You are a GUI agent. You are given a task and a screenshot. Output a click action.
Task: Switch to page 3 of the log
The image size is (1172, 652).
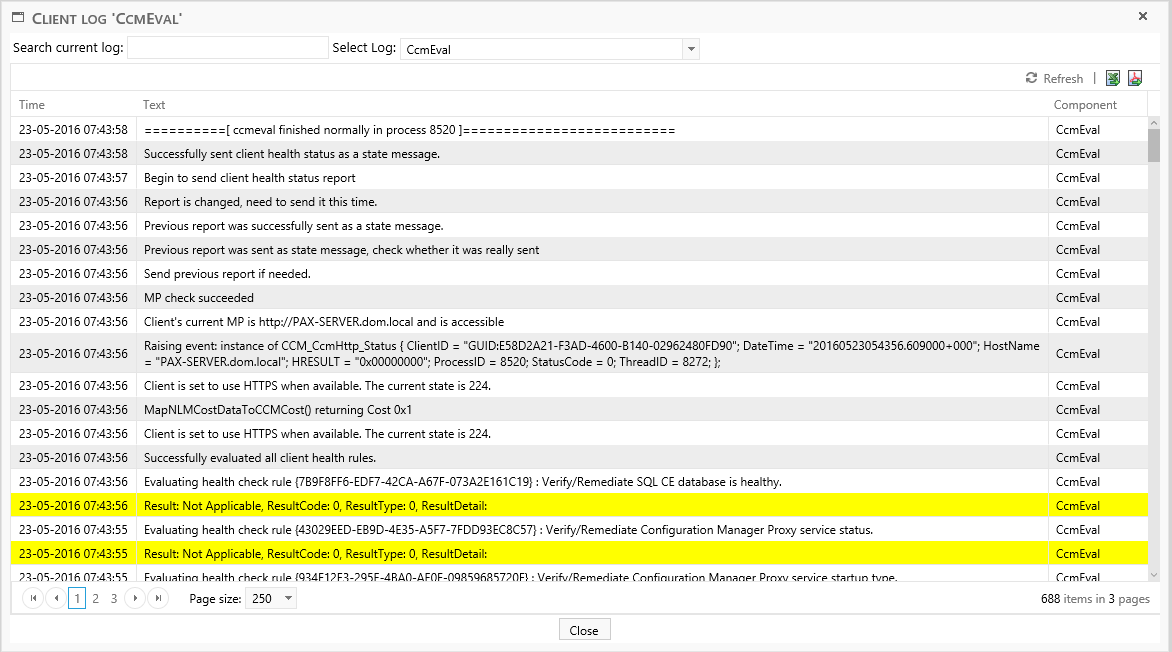pos(114,598)
